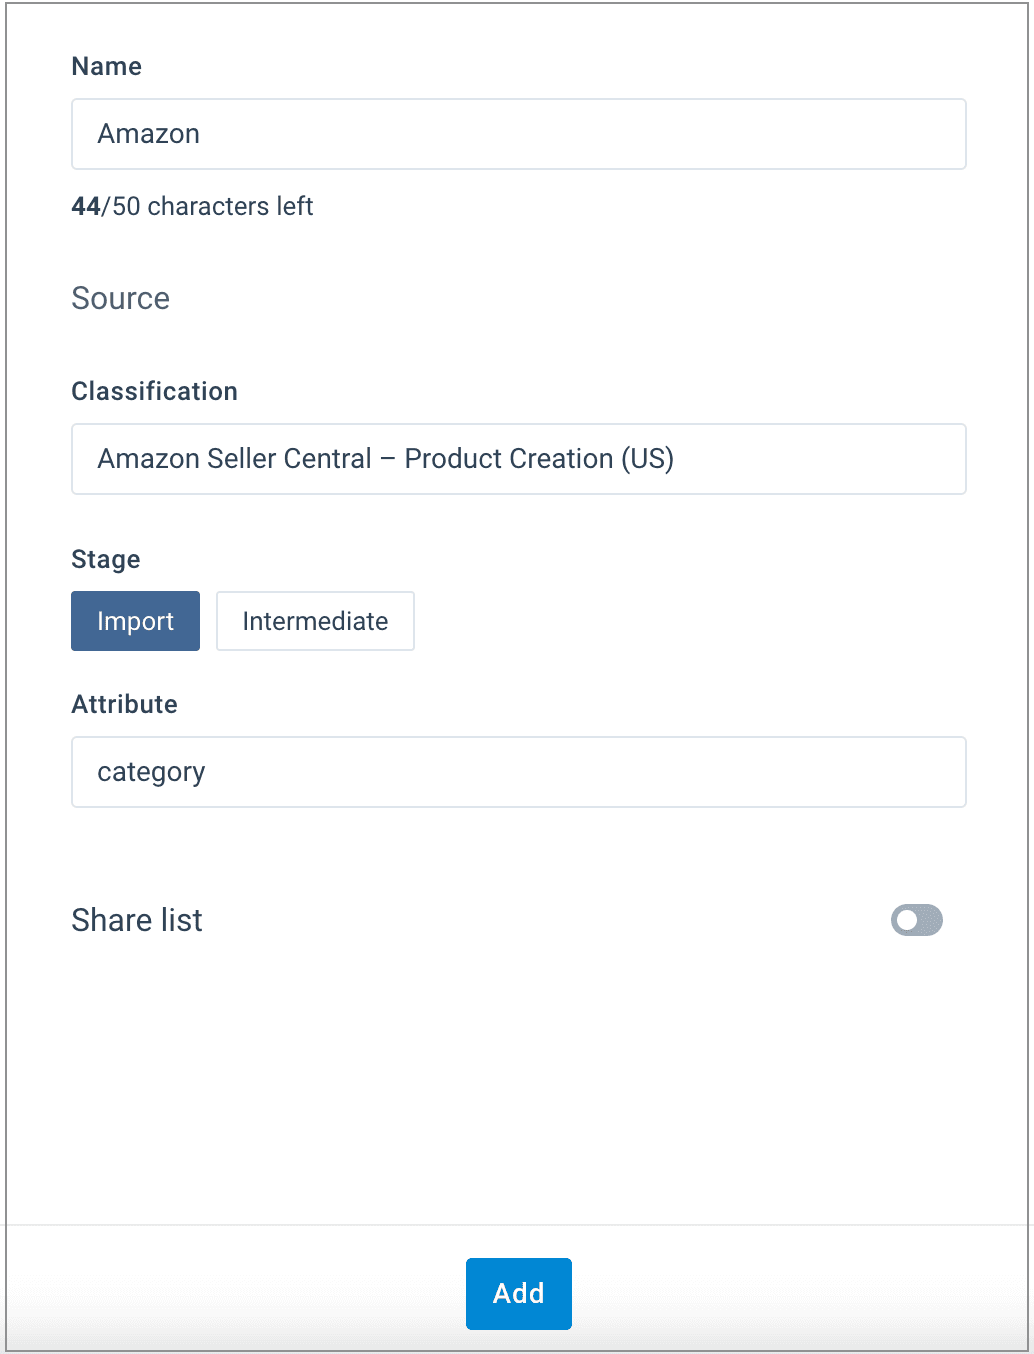The width and height of the screenshot is (1034, 1354).
Task: Select the Import stage
Action: point(135,621)
